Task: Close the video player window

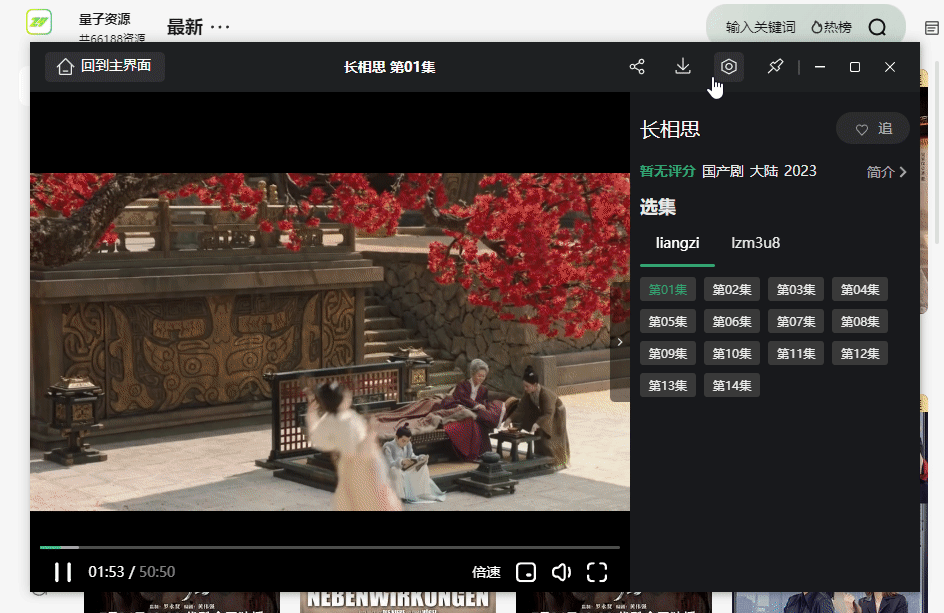Action: (890, 67)
